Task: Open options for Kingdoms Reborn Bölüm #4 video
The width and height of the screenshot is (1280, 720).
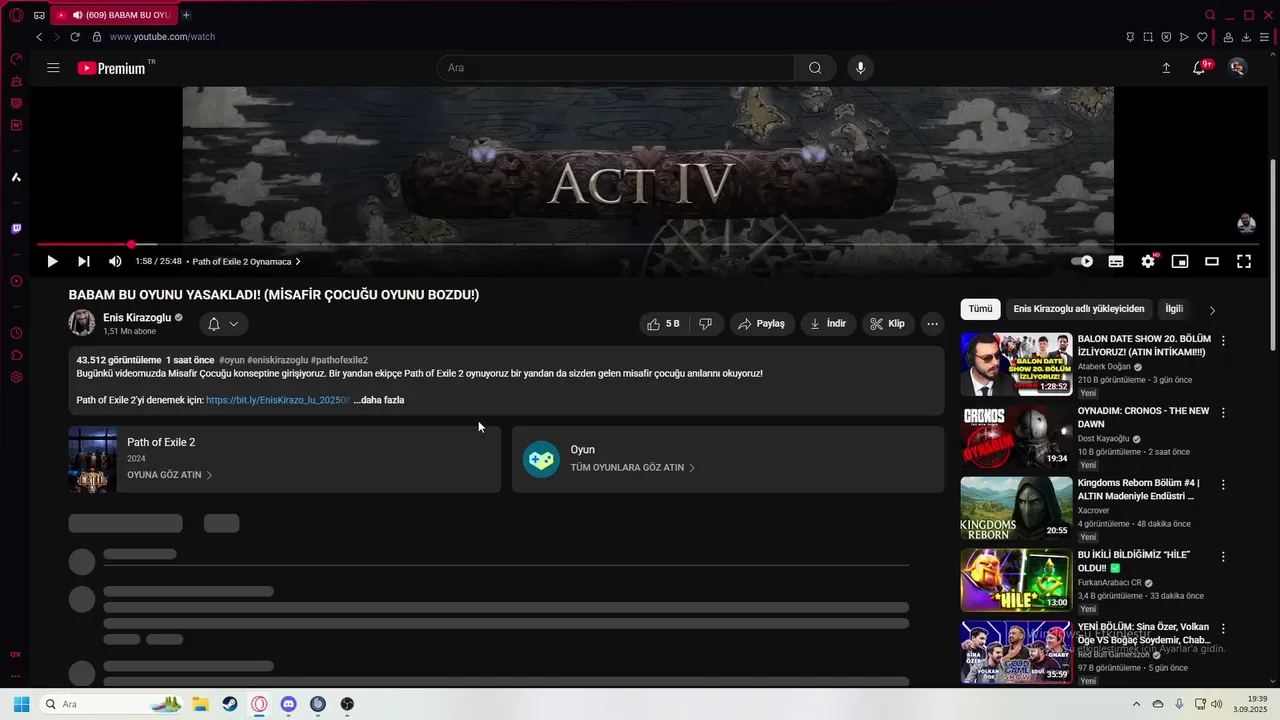Action: [1223, 484]
